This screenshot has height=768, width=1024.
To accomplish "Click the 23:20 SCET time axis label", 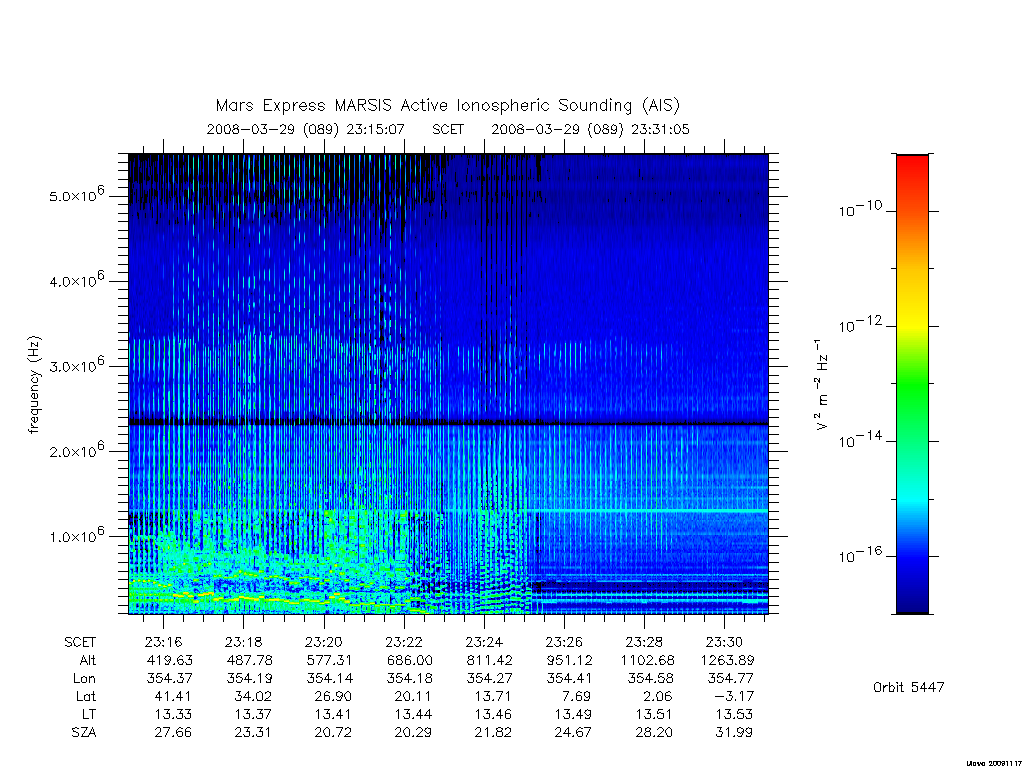I will click(x=323, y=642).
